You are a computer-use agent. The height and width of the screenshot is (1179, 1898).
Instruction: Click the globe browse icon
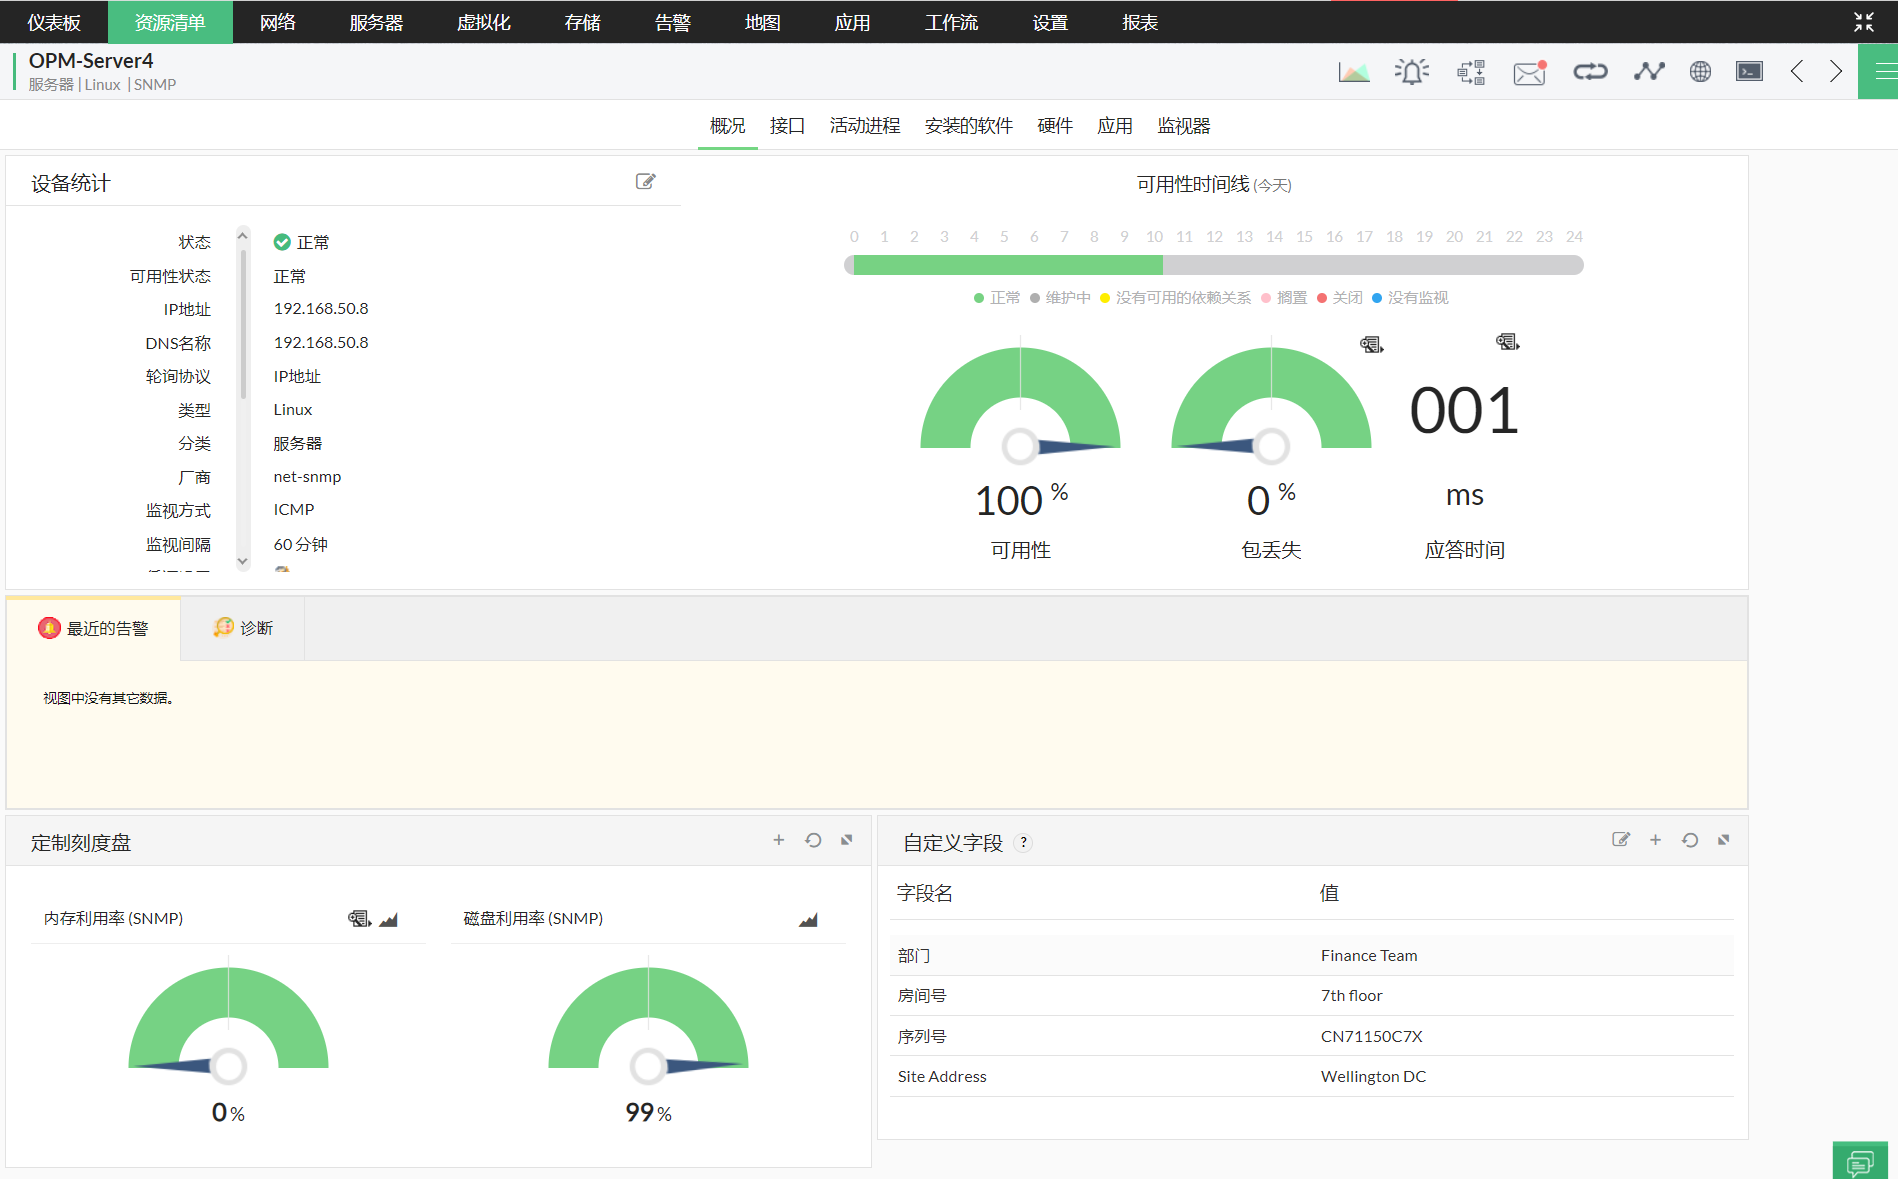point(1700,71)
